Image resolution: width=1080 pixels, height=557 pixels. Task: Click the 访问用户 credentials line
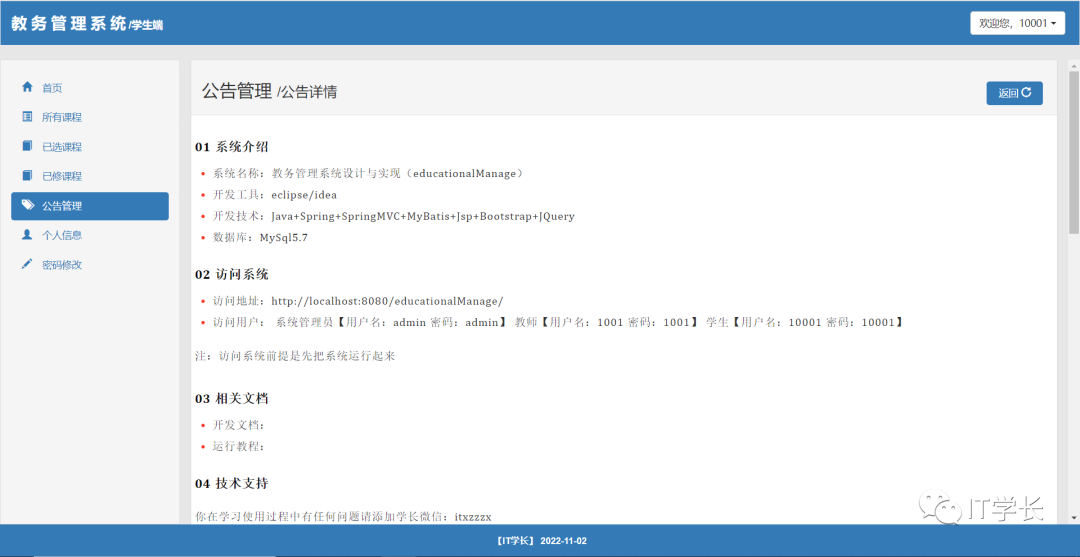(558, 322)
